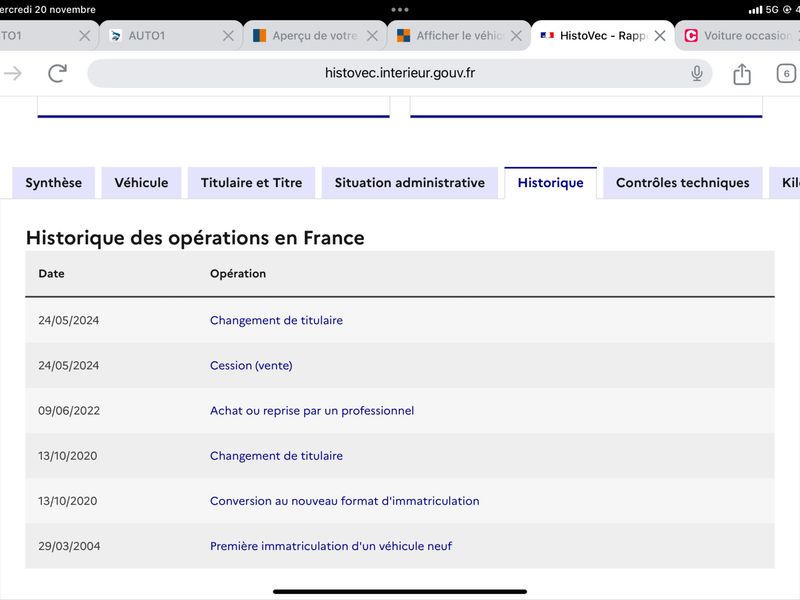Open Achat ou reprise par un professionnel
The width and height of the screenshot is (800, 600).
pyautogui.click(x=312, y=411)
